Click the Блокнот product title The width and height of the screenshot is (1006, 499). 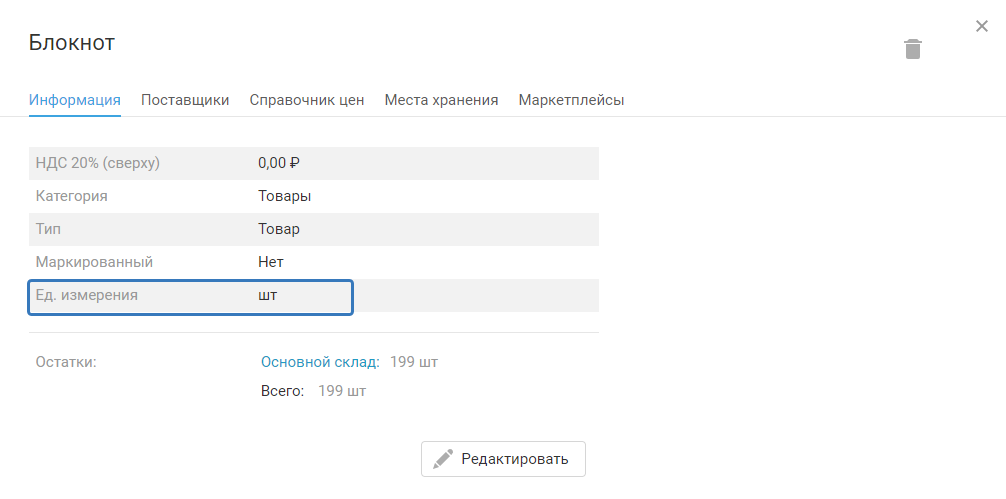tap(72, 42)
